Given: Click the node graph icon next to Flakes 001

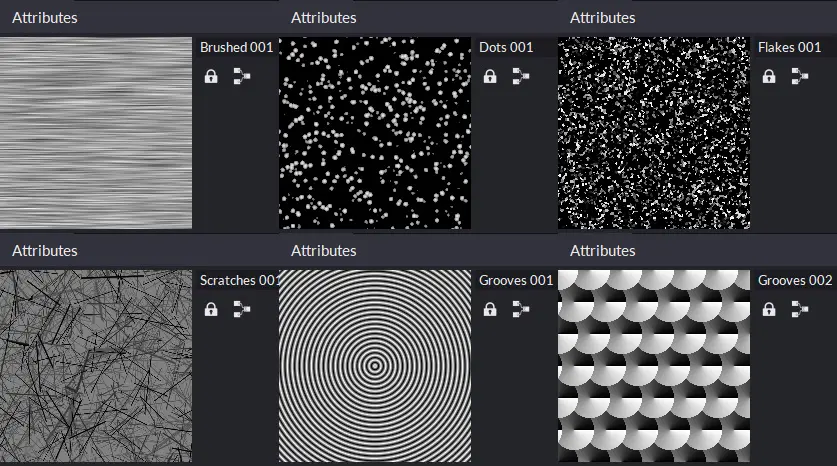Looking at the screenshot, I should point(800,76).
